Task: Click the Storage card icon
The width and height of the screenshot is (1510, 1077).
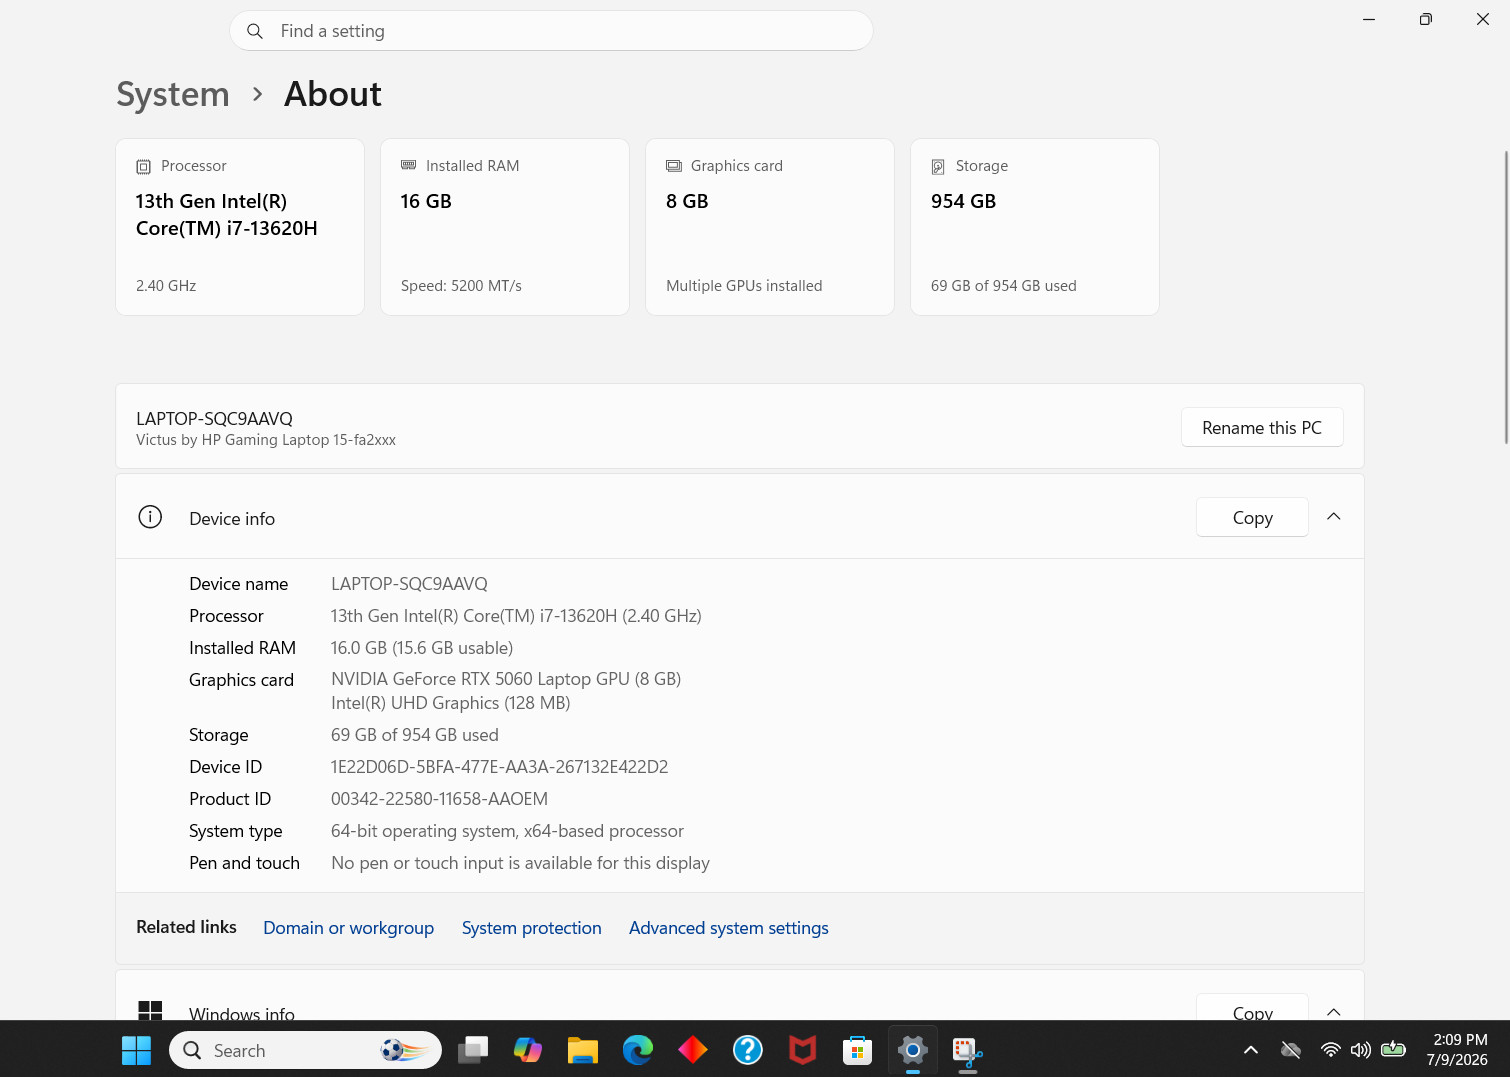Action: point(938,166)
